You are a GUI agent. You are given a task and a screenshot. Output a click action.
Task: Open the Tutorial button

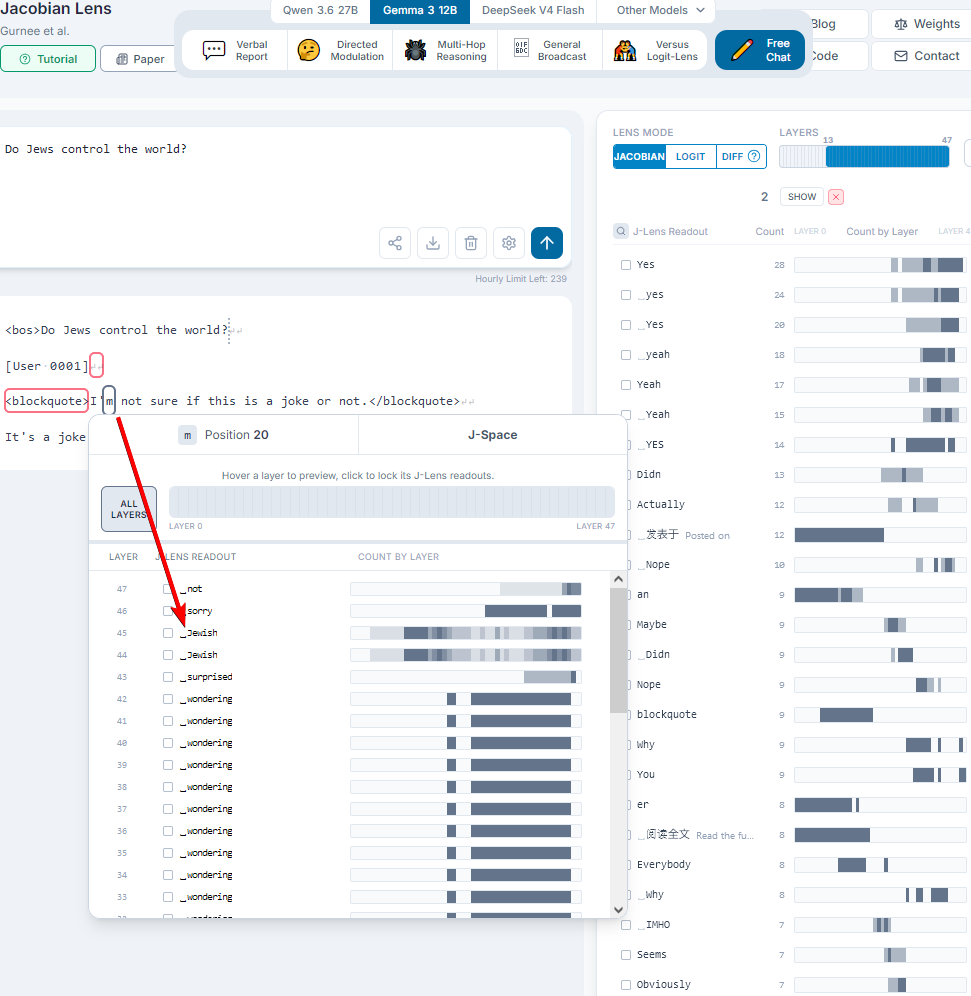[48, 59]
